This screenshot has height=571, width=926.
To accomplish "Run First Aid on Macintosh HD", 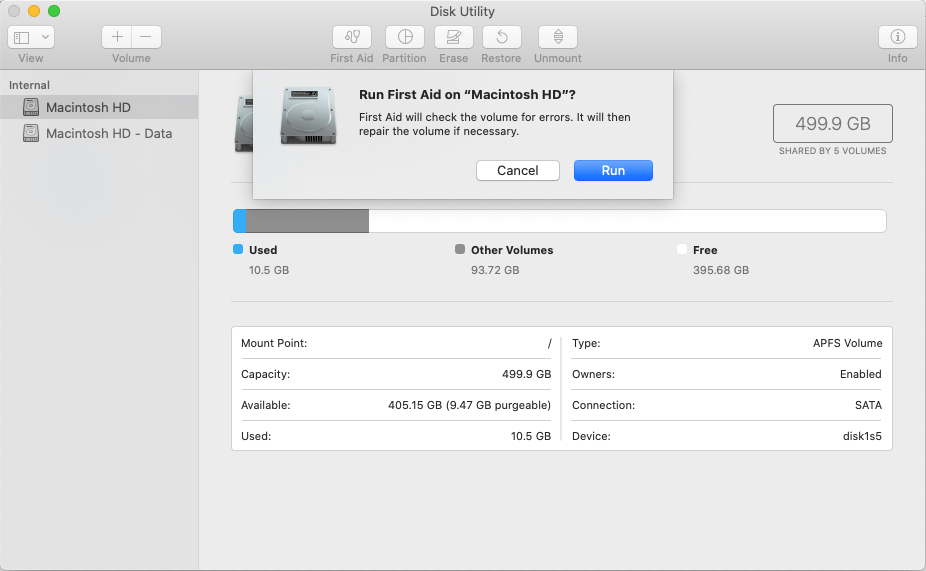I will pyautogui.click(x=613, y=171).
